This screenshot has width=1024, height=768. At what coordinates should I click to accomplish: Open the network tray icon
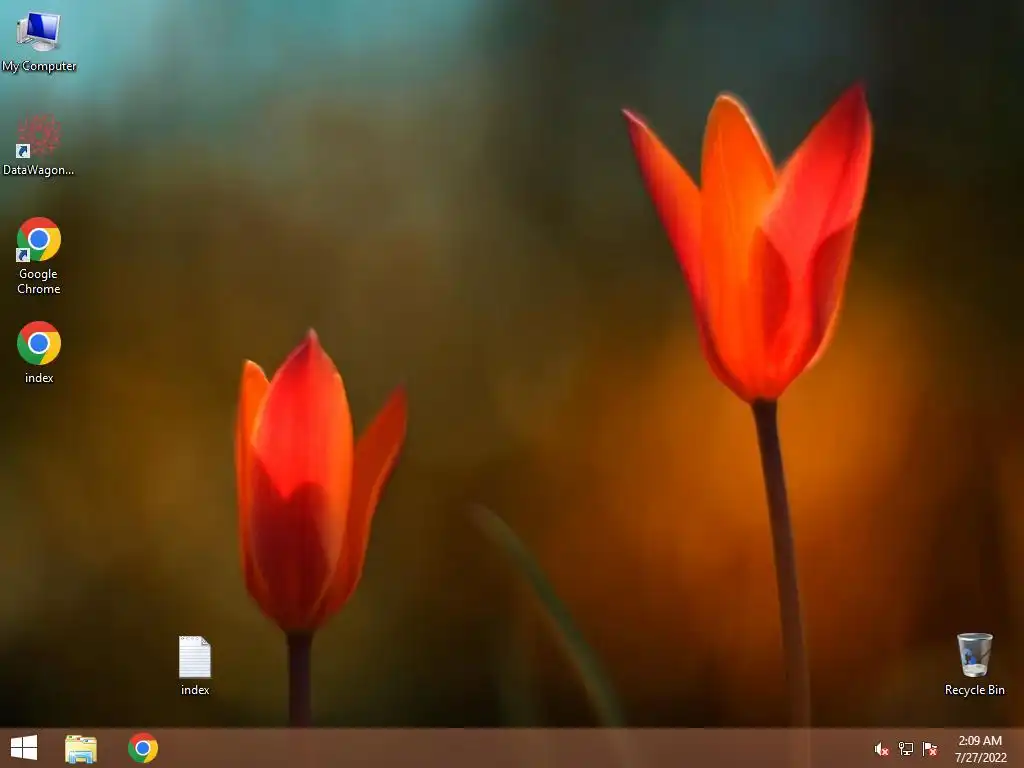coord(906,749)
